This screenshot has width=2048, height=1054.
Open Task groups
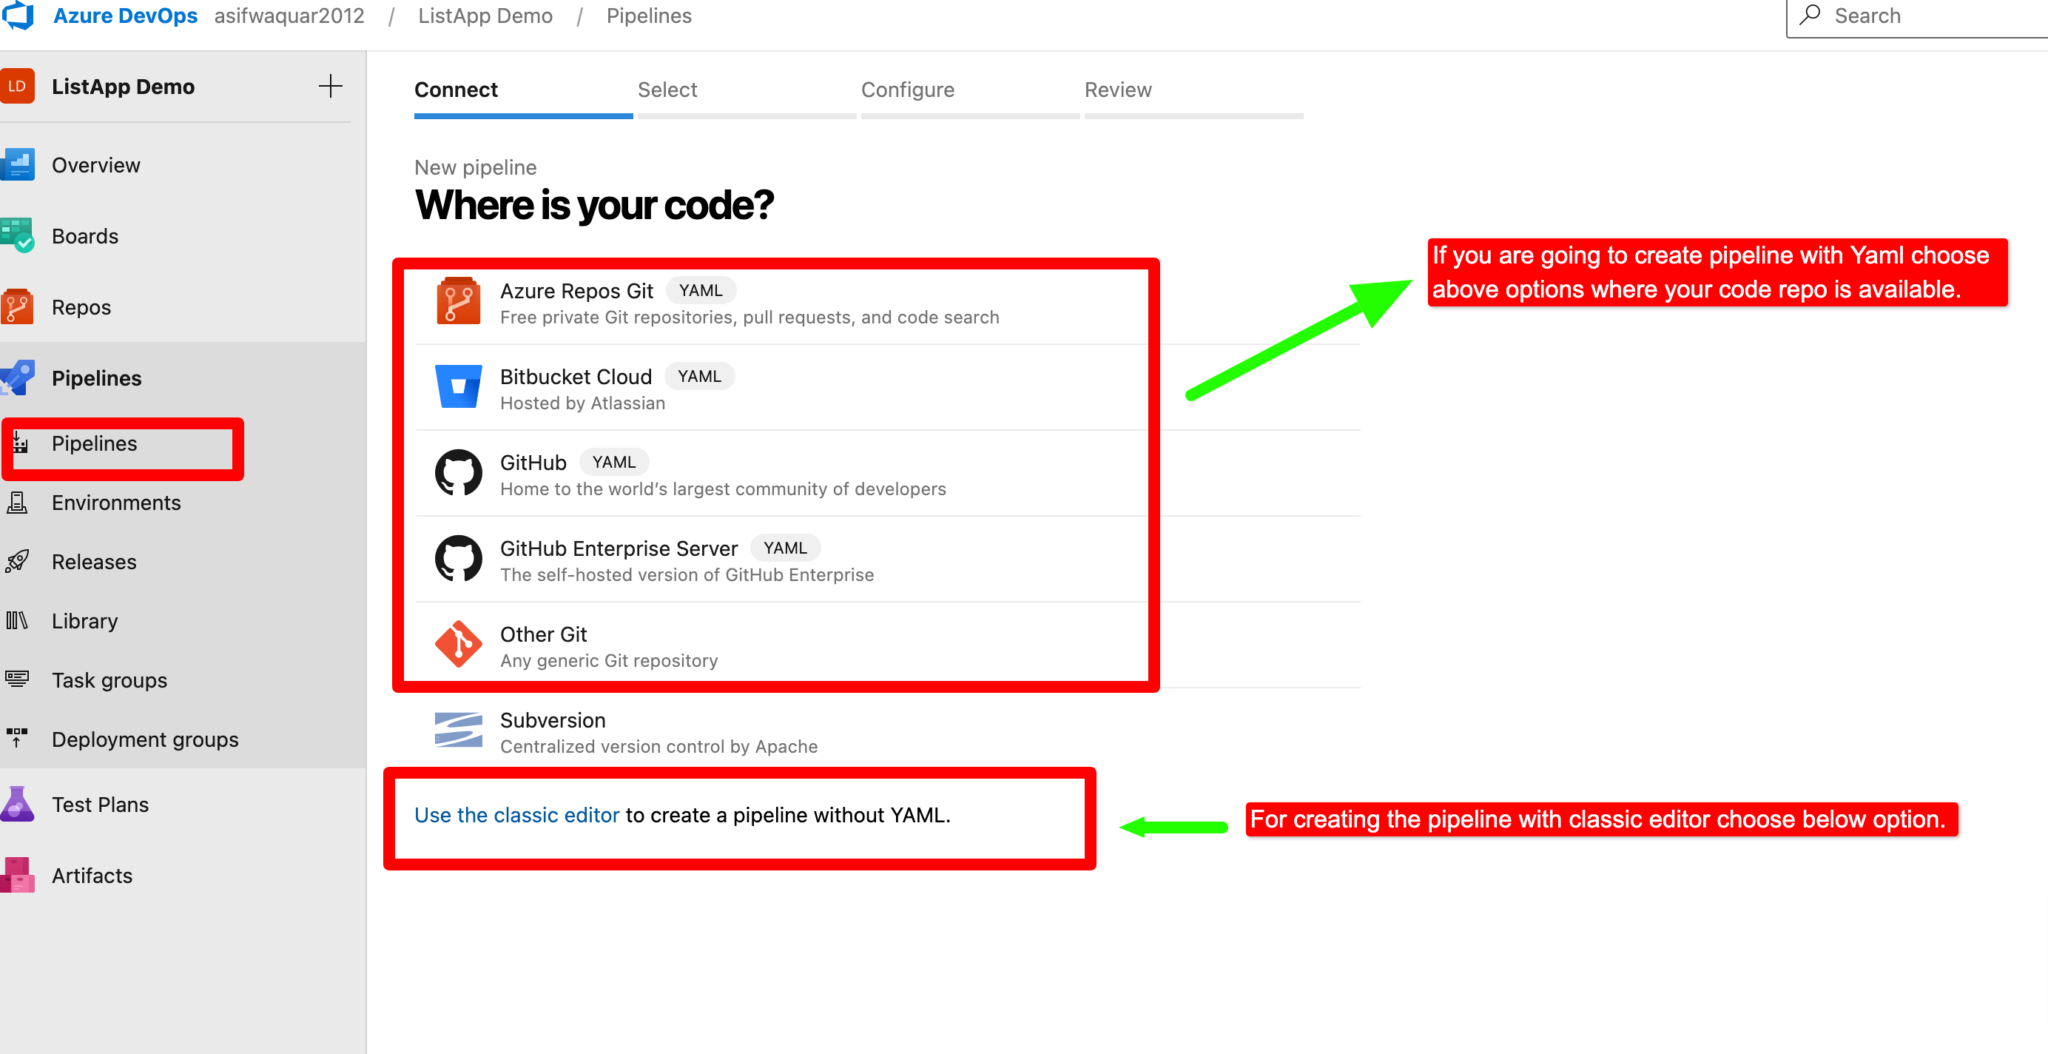pyautogui.click(x=110, y=680)
